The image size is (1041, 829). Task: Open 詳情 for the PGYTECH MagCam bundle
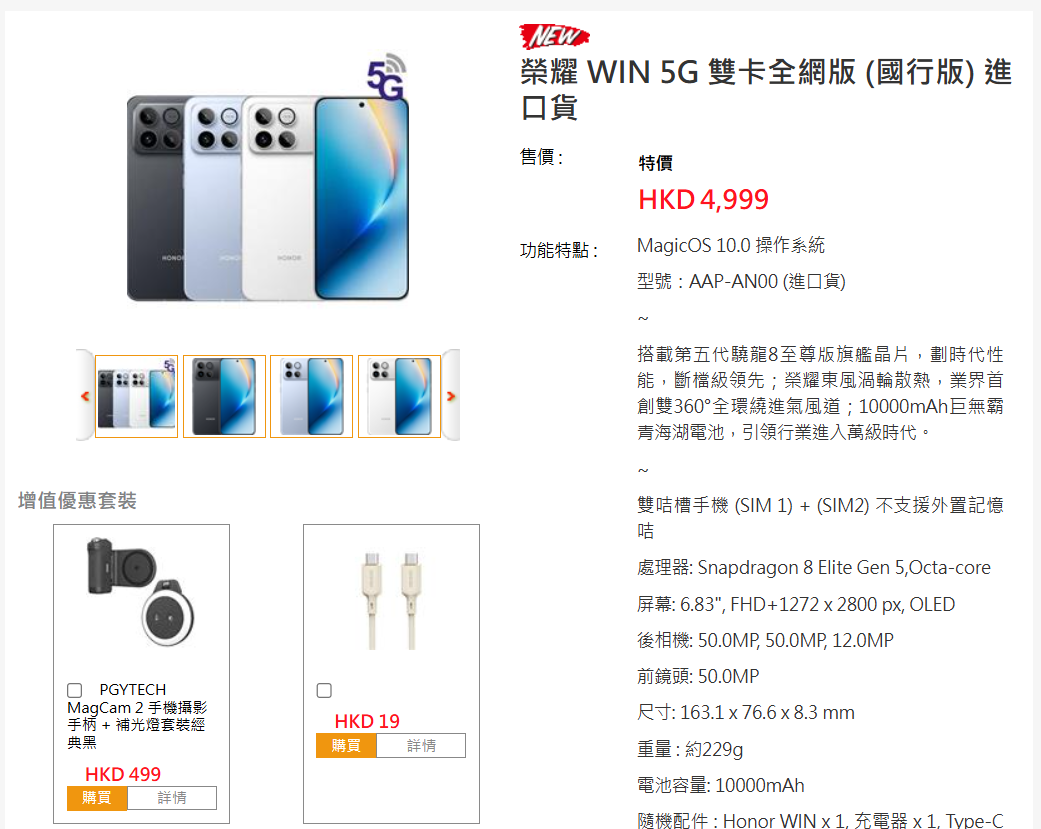click(x=172, y=798)
